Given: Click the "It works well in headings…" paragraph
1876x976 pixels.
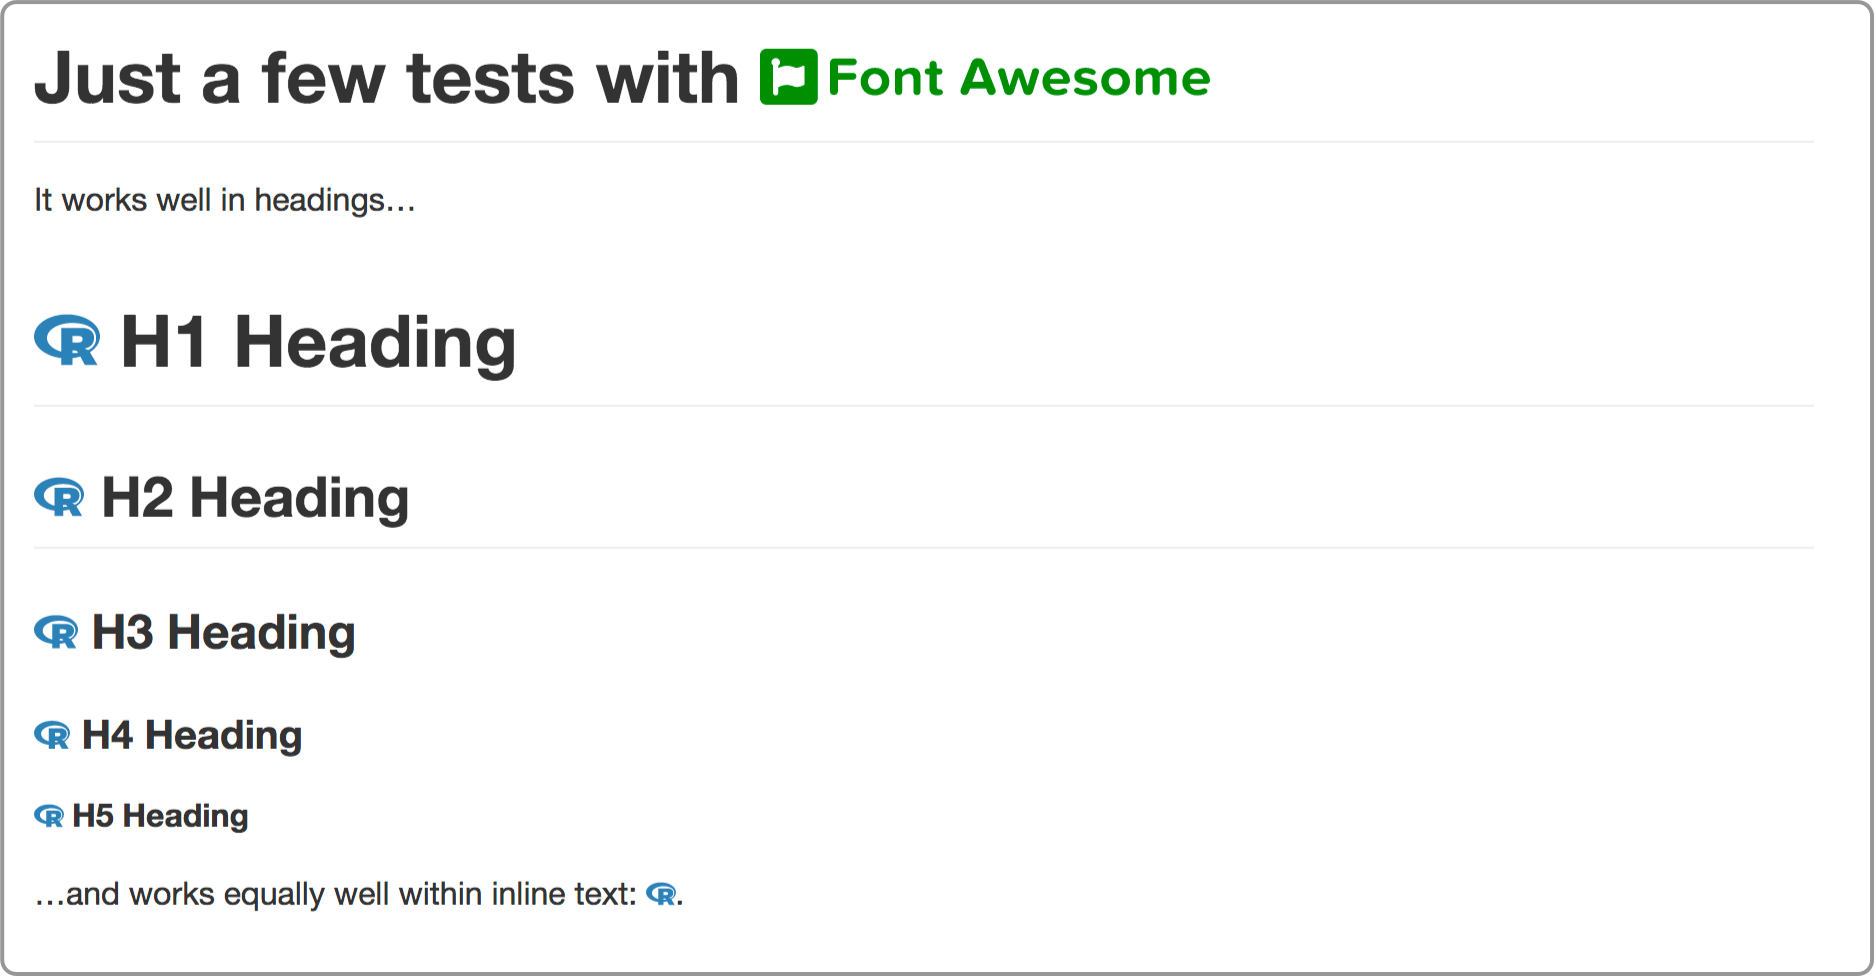Looking at the screenshot, I should coord(224,200).
